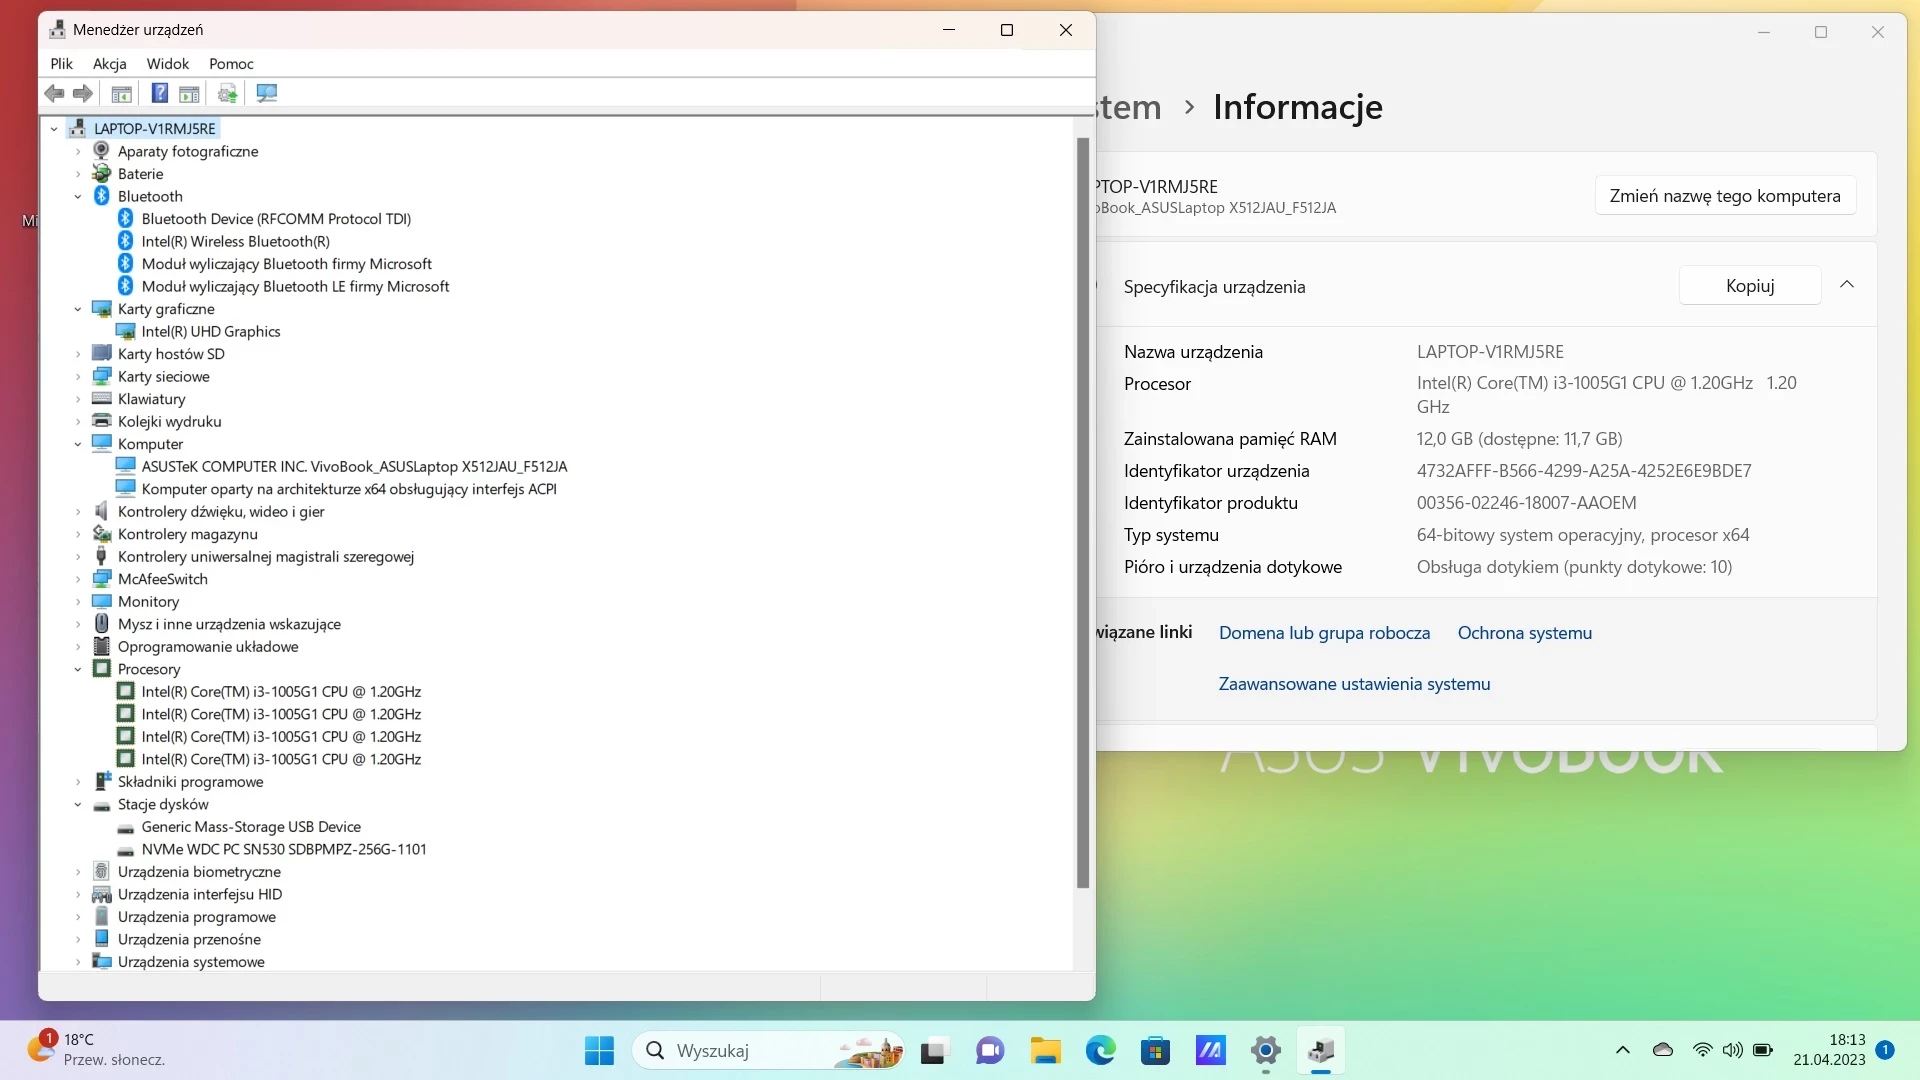
Task: Click the Wyszukaj taskbar search box
Action: 768,1050
